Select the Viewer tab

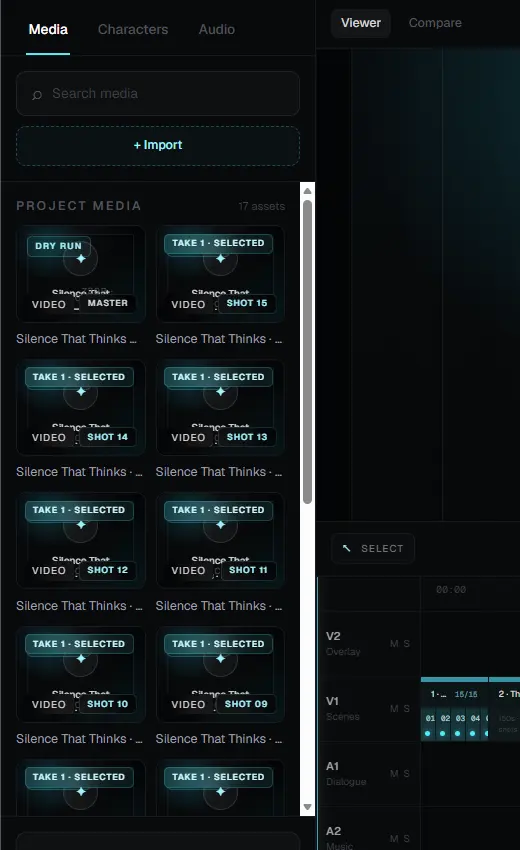361,23
